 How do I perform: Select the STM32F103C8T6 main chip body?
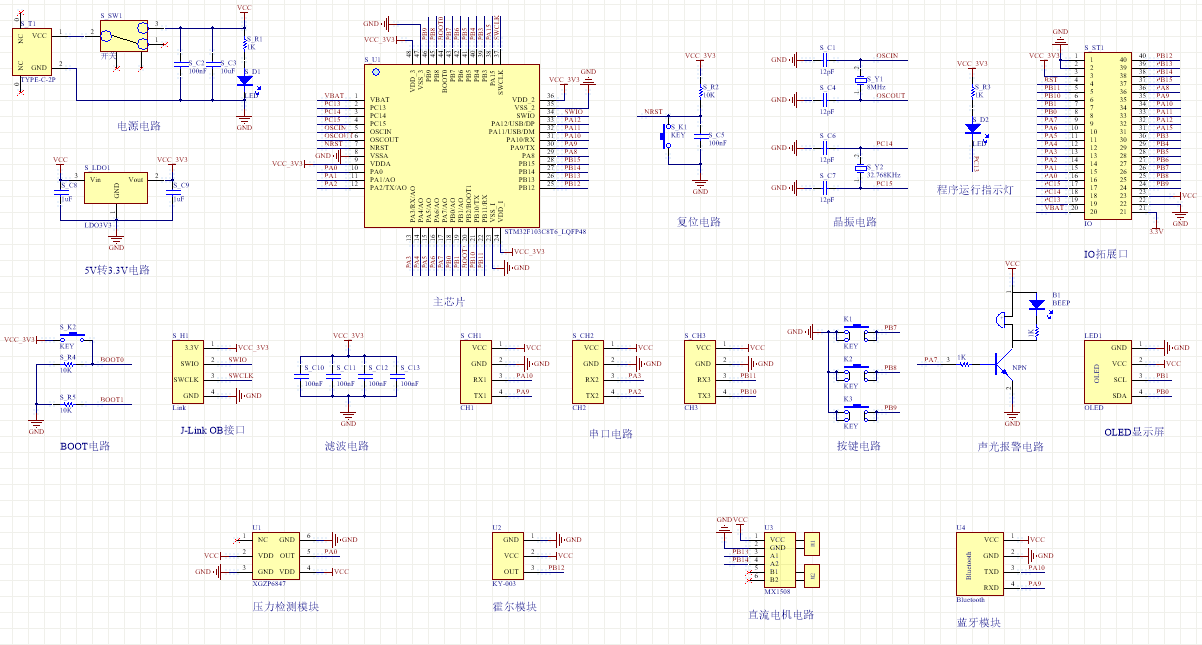click(452, 148)
